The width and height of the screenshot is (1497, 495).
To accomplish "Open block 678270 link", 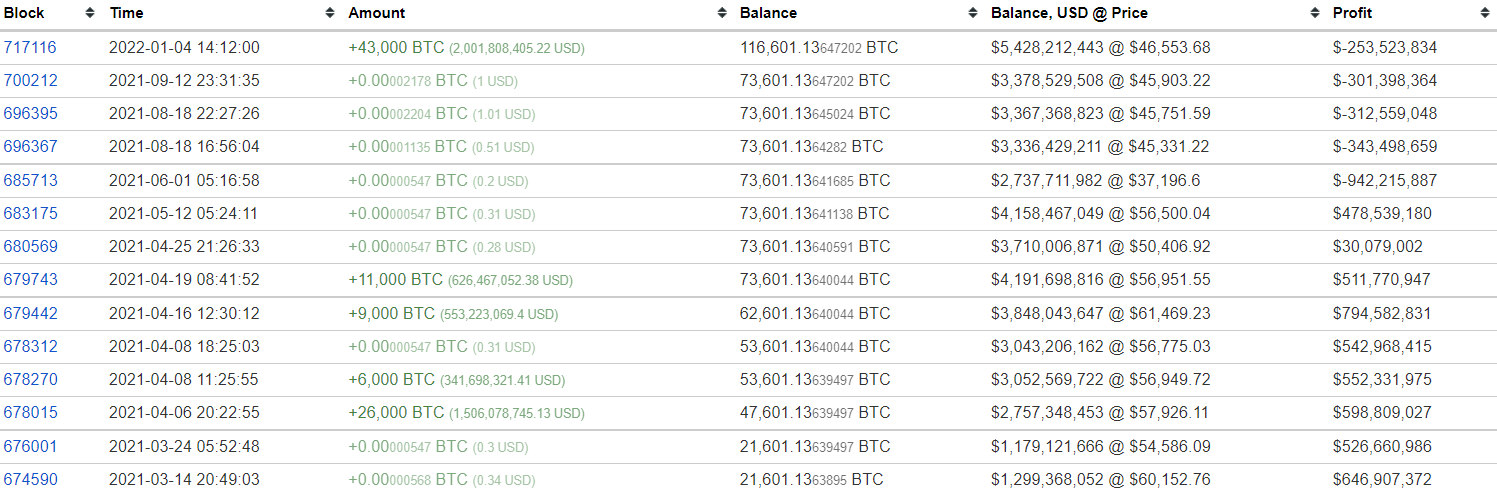I will 31,379.
